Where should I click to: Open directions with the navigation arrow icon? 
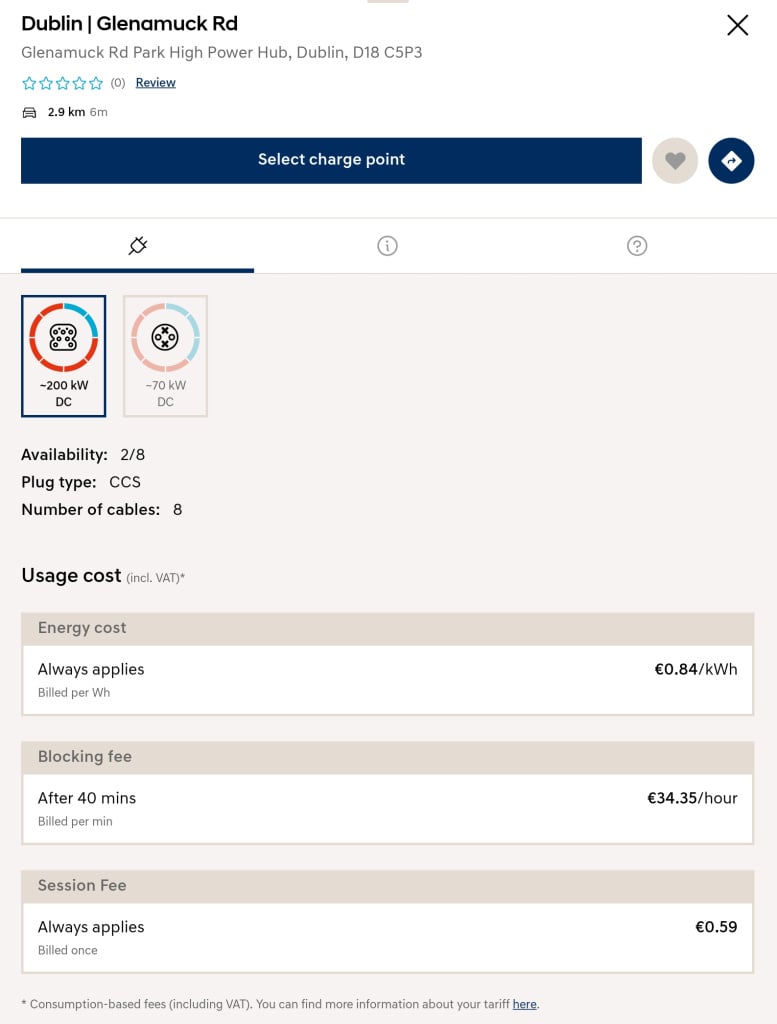[x=731, y=160]
